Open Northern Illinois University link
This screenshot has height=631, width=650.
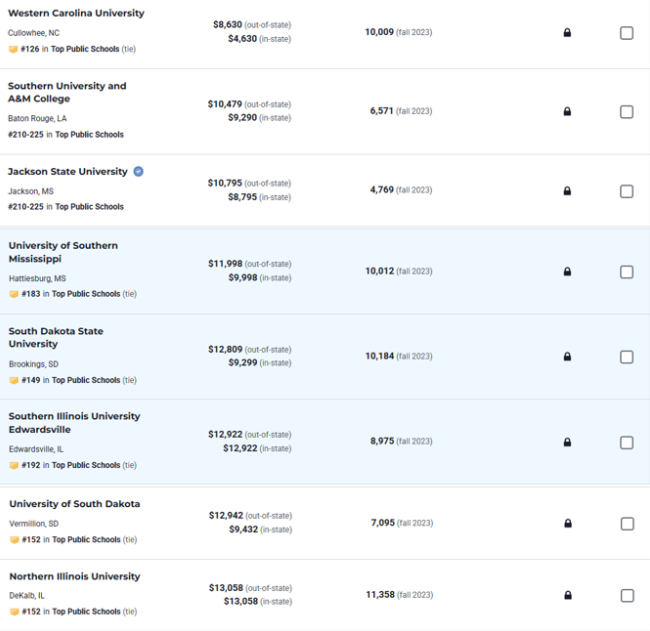click(75, 576)
